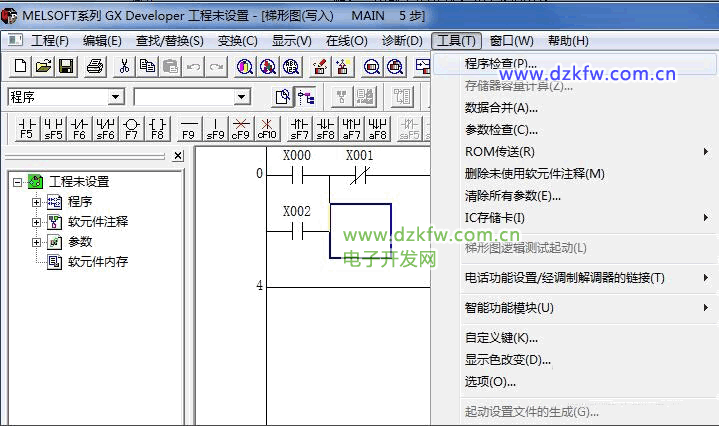Expand the 程序 tree node

36,202
